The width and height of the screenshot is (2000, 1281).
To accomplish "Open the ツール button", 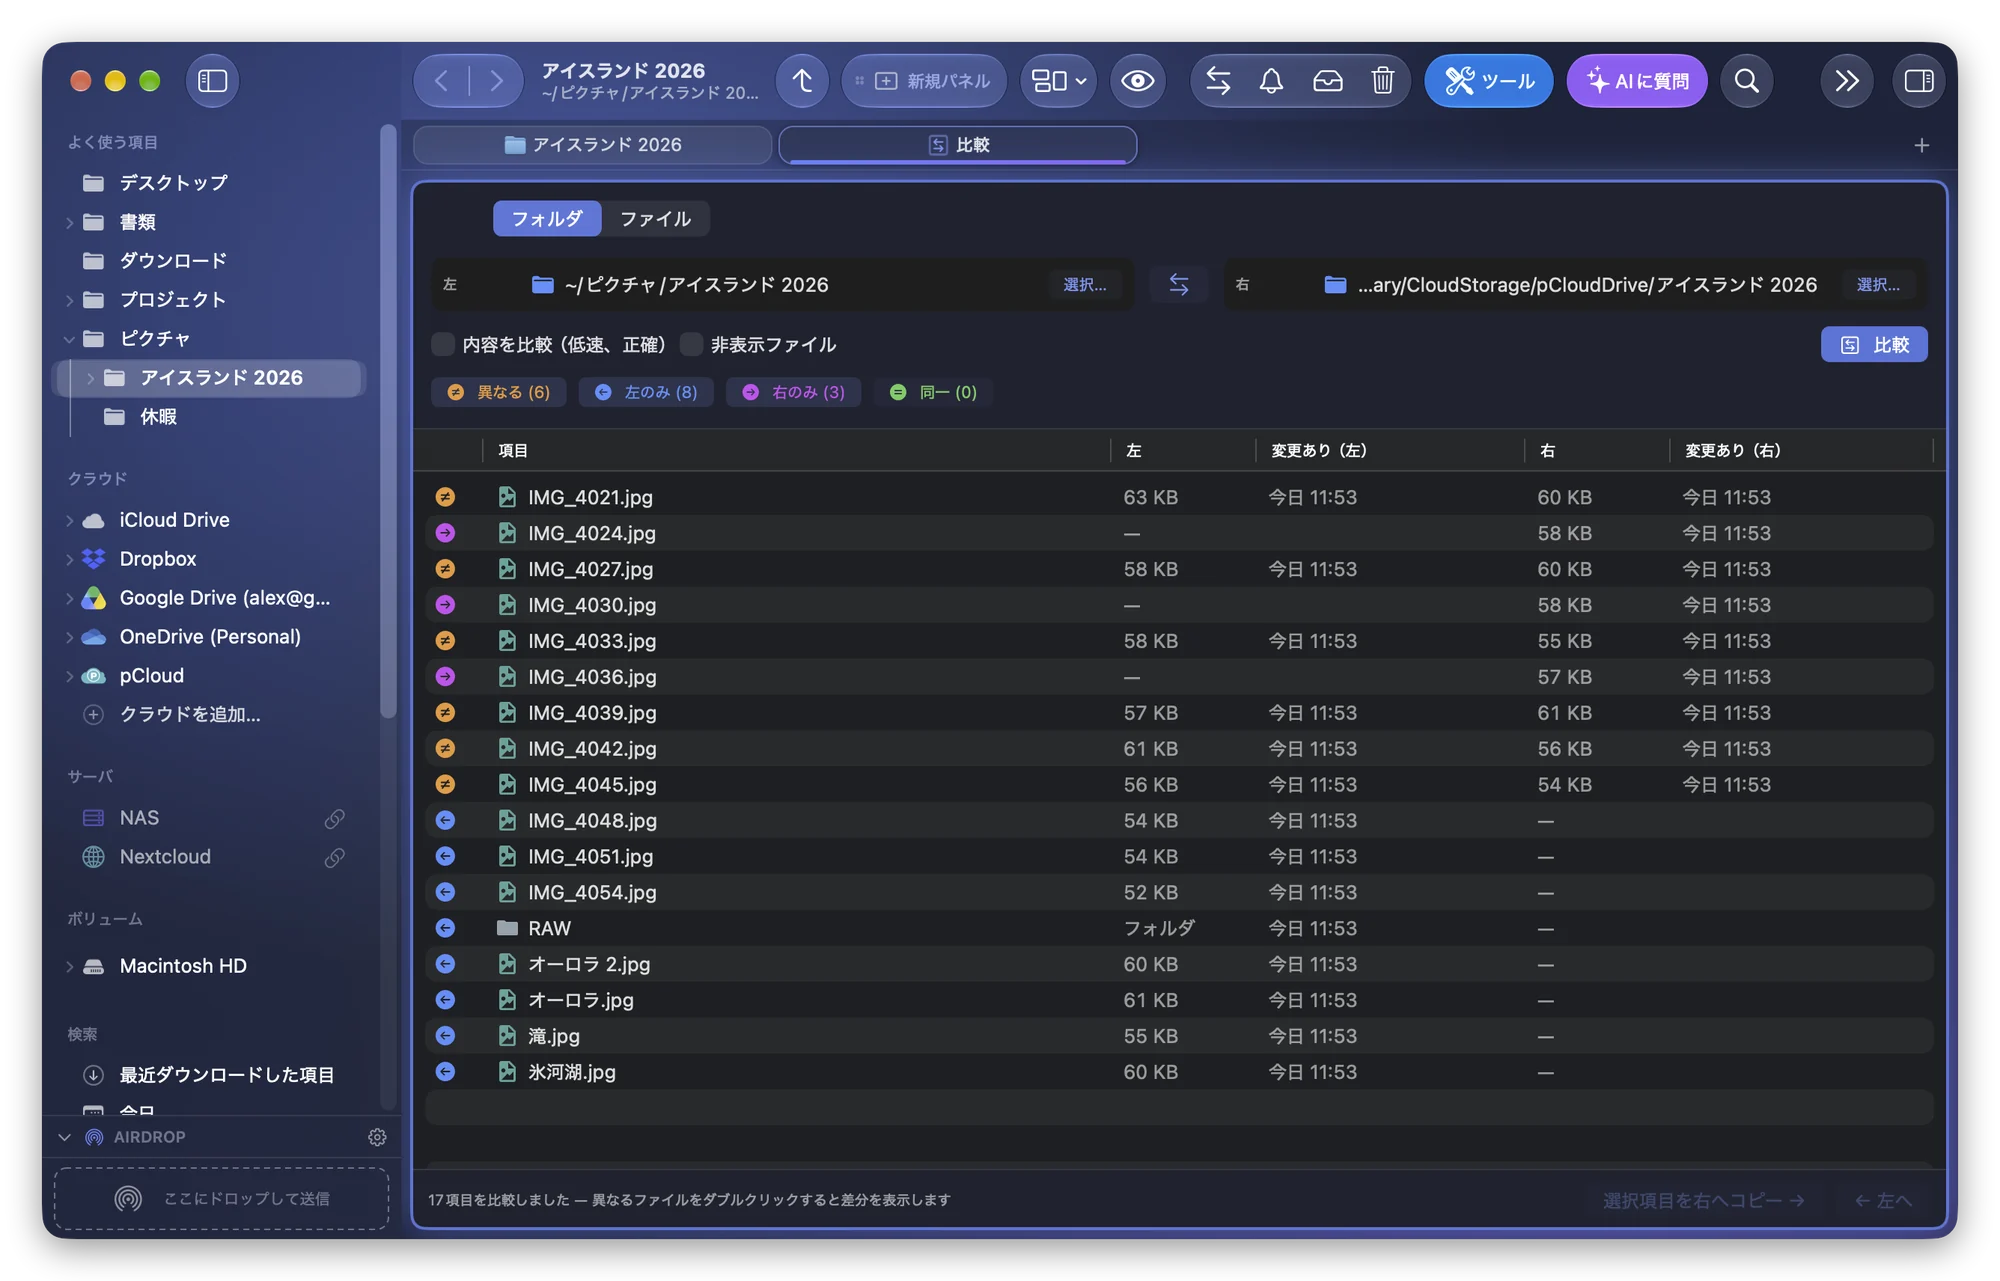I will [1489, 81].
